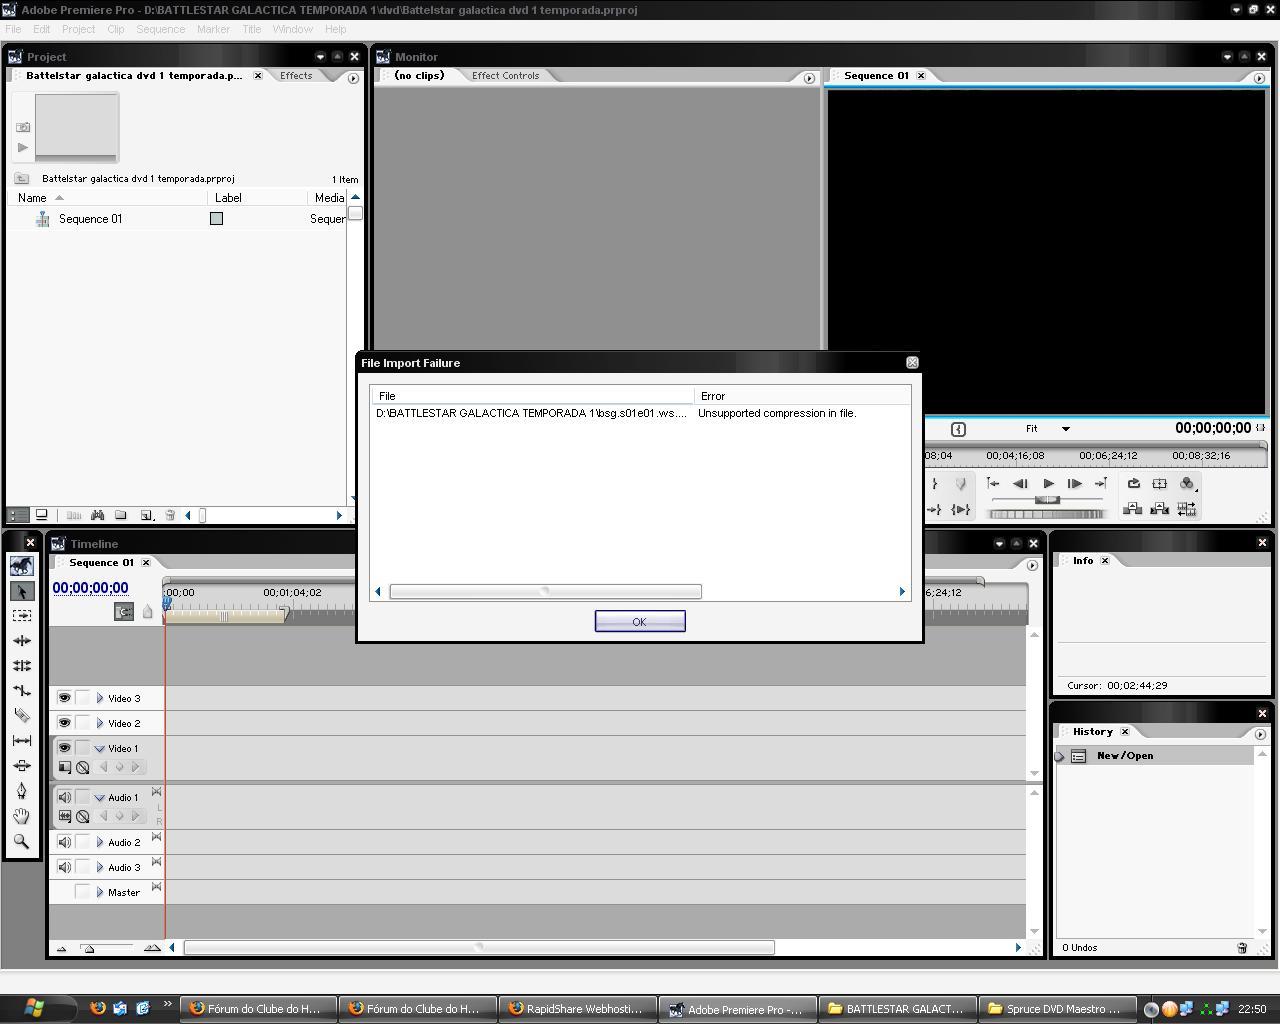This screenshot has height=1024, width=1280.
Task: Expand the Video 3 track
Action: click(100, 698)
